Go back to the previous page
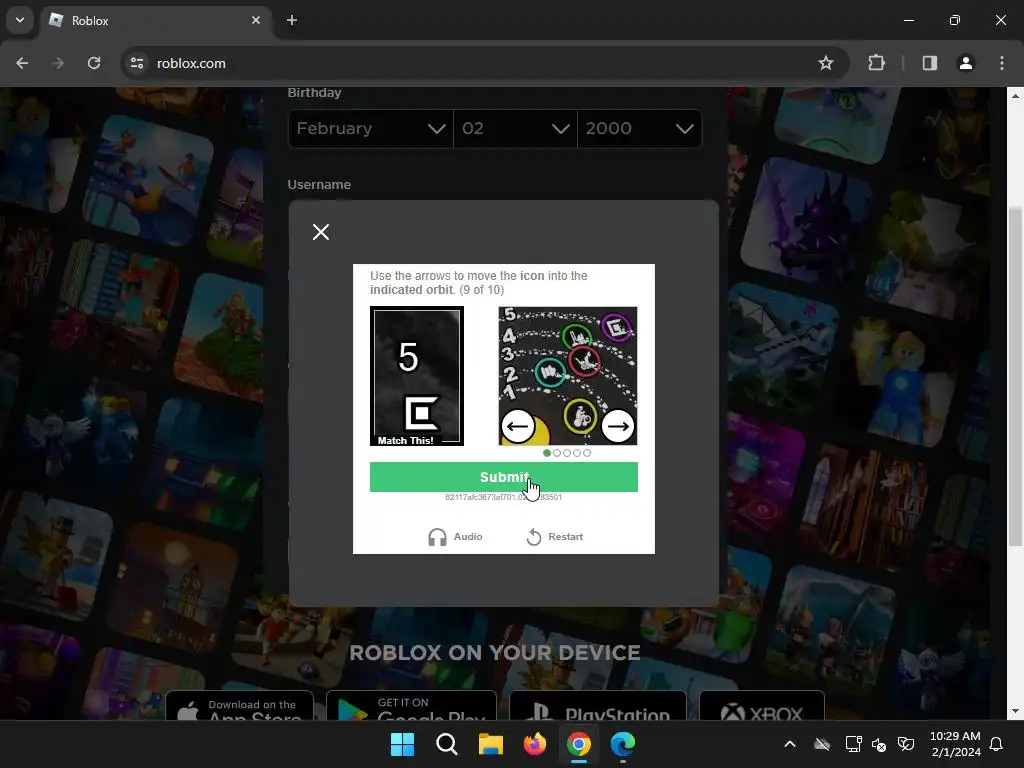The height and width of the screenshot is (768, 1024). tap(22, 63)
